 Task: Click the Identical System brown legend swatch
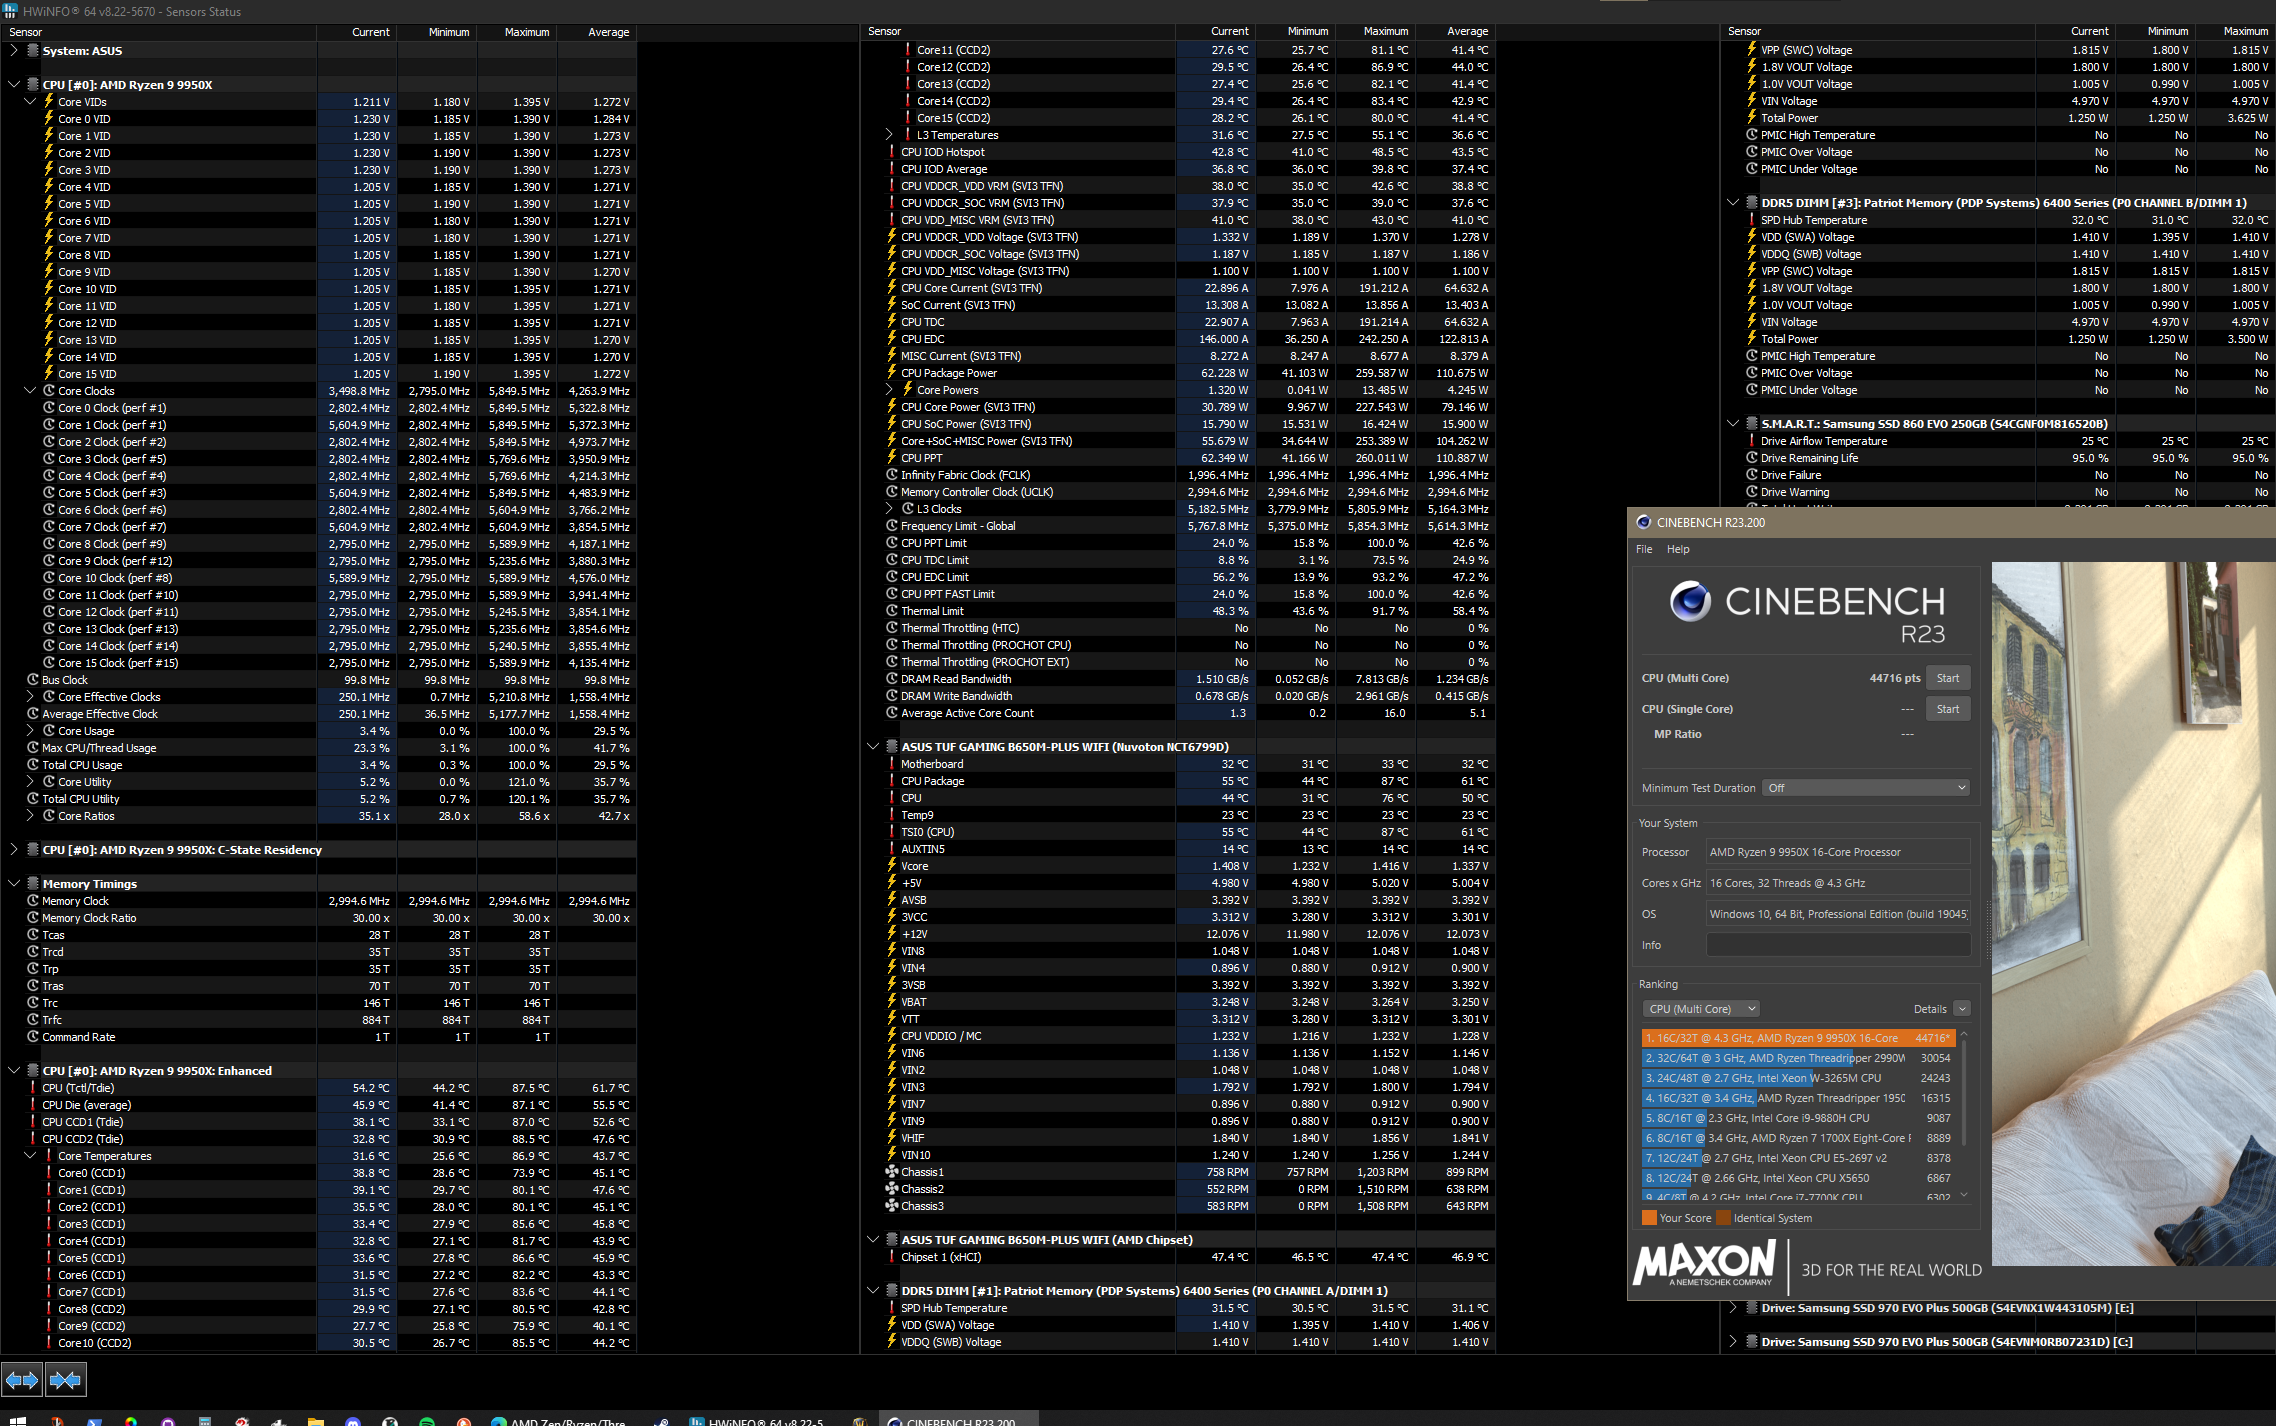coord(1723,1218)
